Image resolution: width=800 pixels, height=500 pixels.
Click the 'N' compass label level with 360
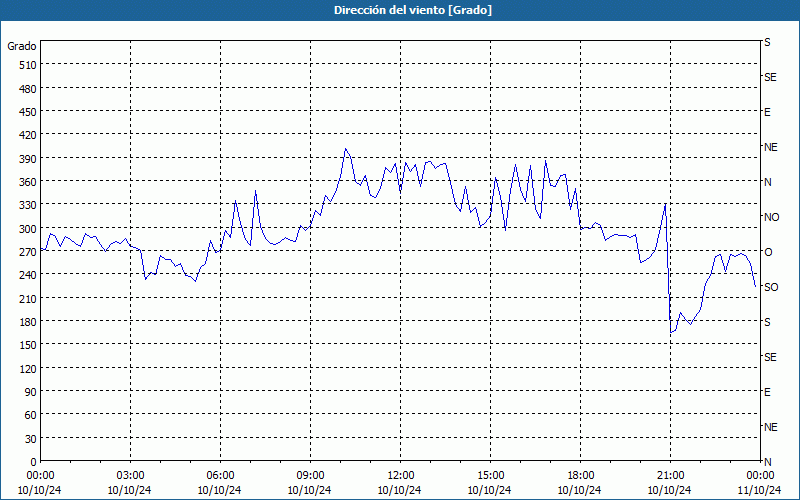point(767,182)
